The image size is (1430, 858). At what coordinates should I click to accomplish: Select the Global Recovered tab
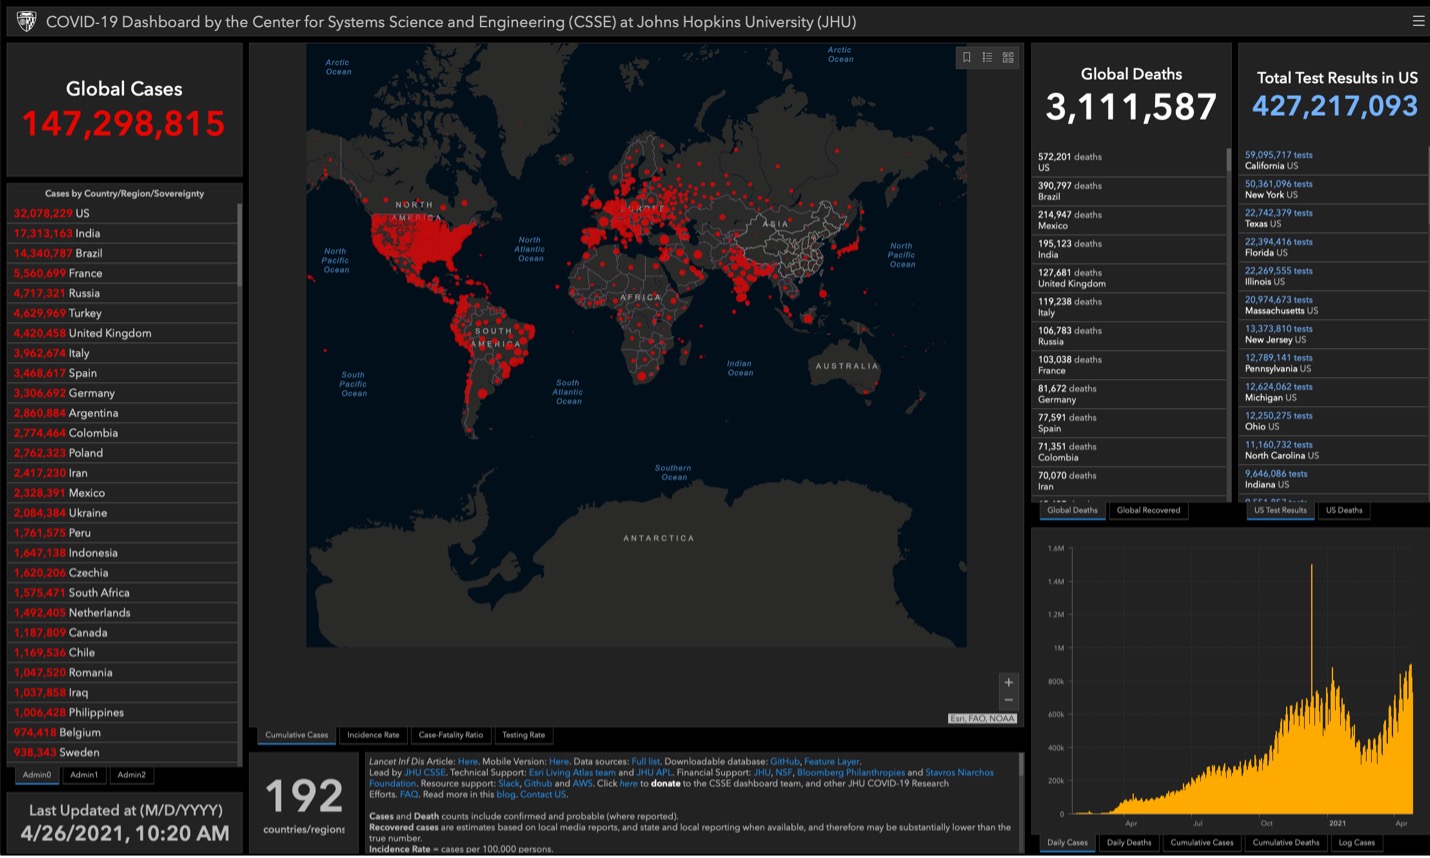tap(1148, 510)
